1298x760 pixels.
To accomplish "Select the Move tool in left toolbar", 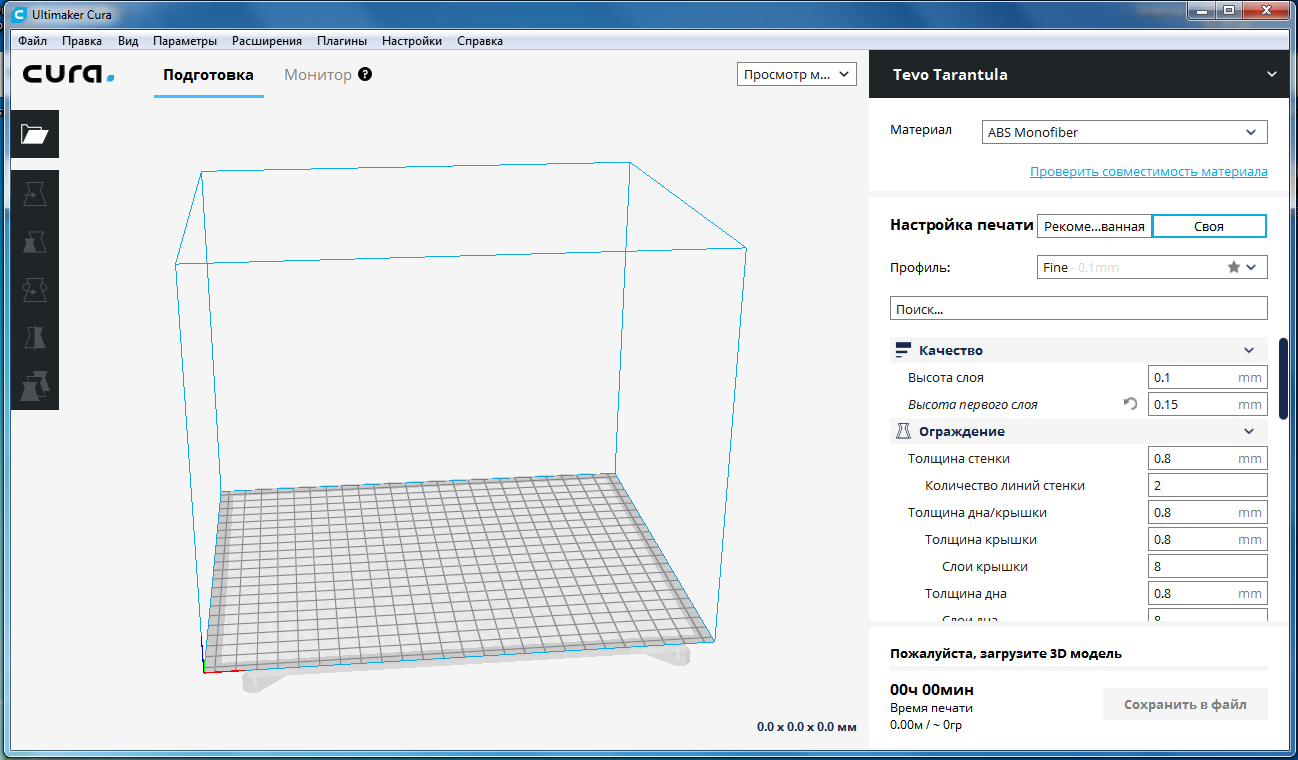I will [35, 194].
